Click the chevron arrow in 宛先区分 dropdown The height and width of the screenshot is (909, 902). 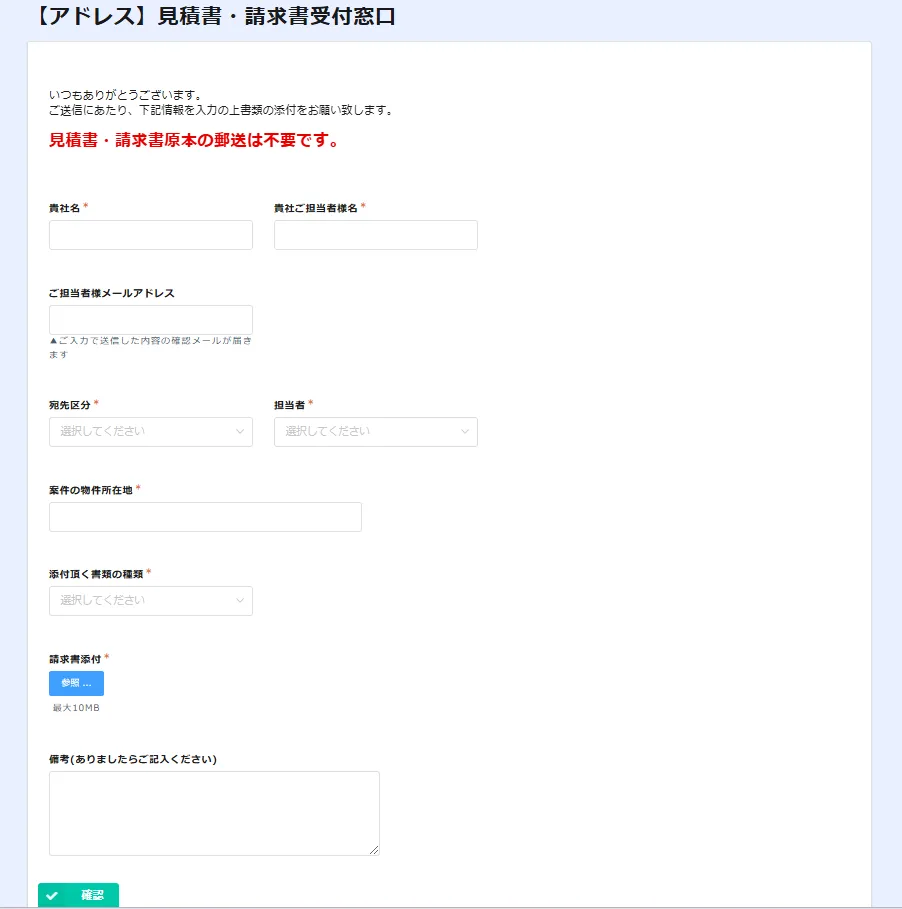240,432
